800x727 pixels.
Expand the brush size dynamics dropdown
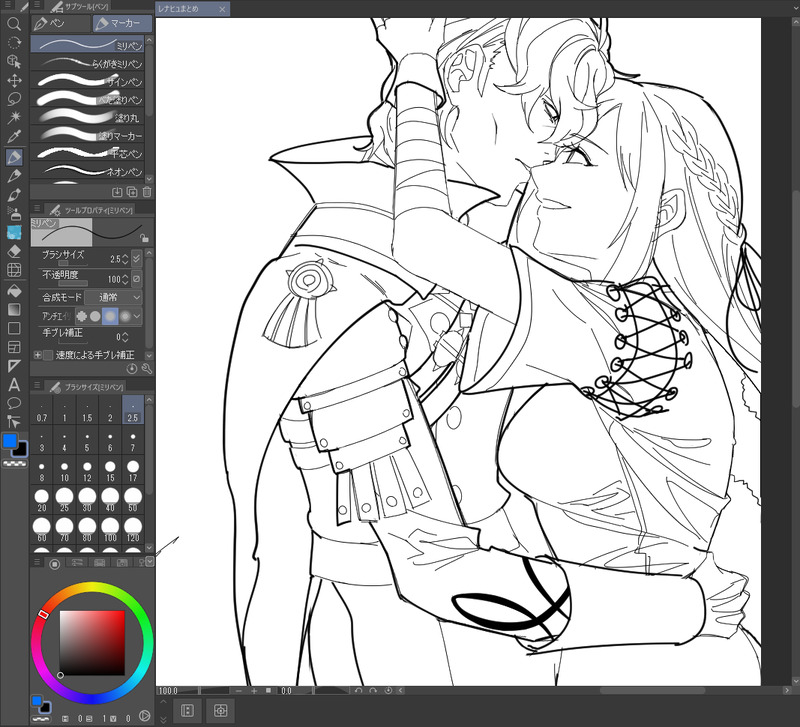pyautogui.click(x=136, y=259)
